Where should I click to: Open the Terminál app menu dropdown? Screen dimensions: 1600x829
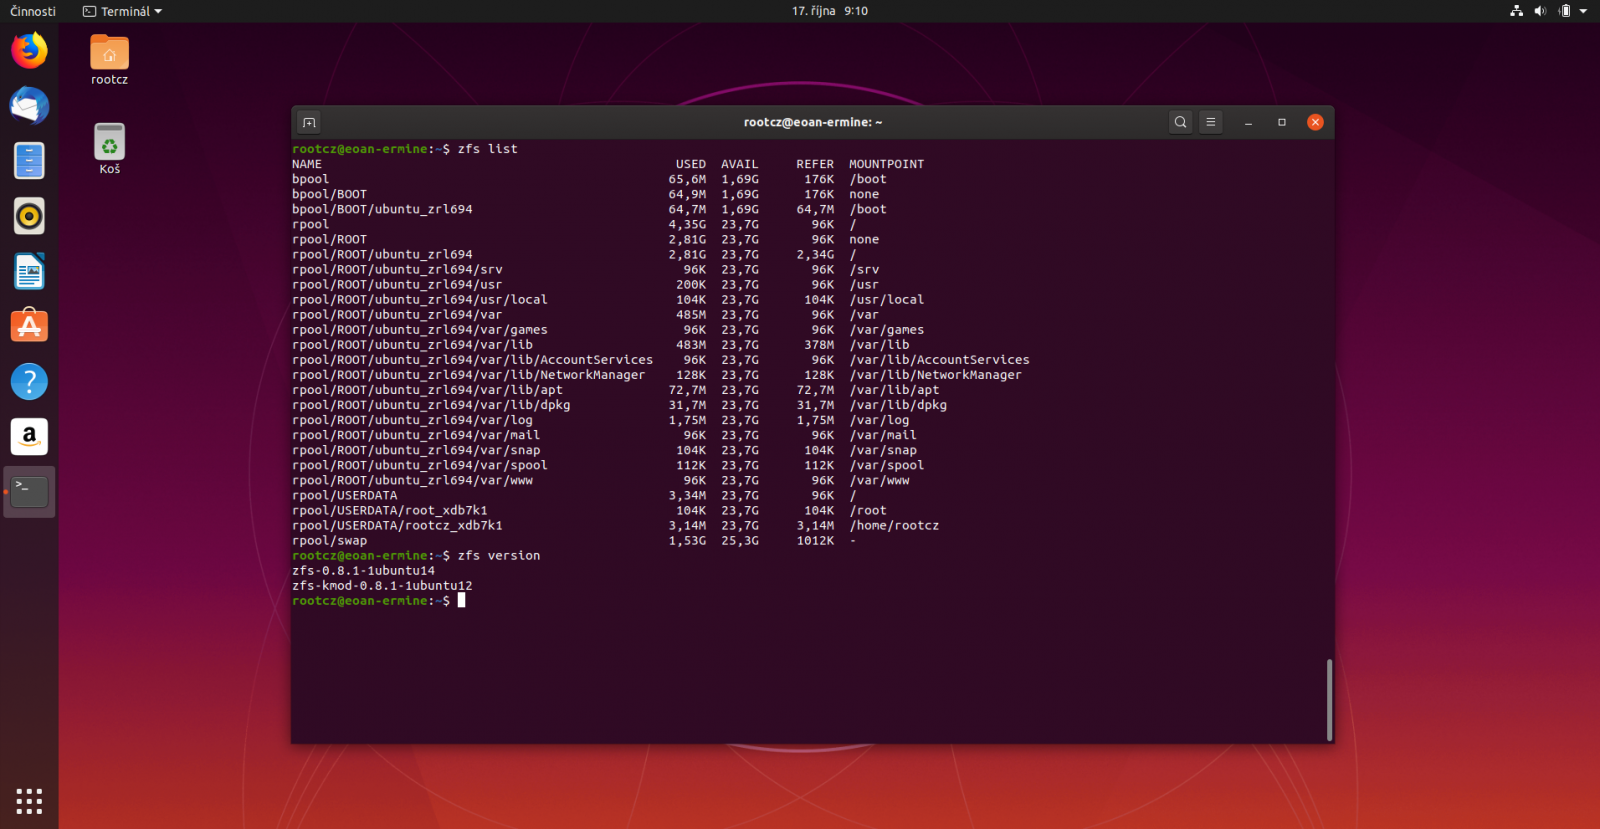(x=122, y=11)
